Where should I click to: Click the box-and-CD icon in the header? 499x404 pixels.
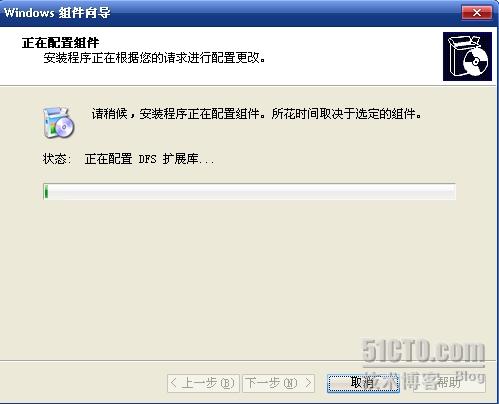click(x=467, y=56)
